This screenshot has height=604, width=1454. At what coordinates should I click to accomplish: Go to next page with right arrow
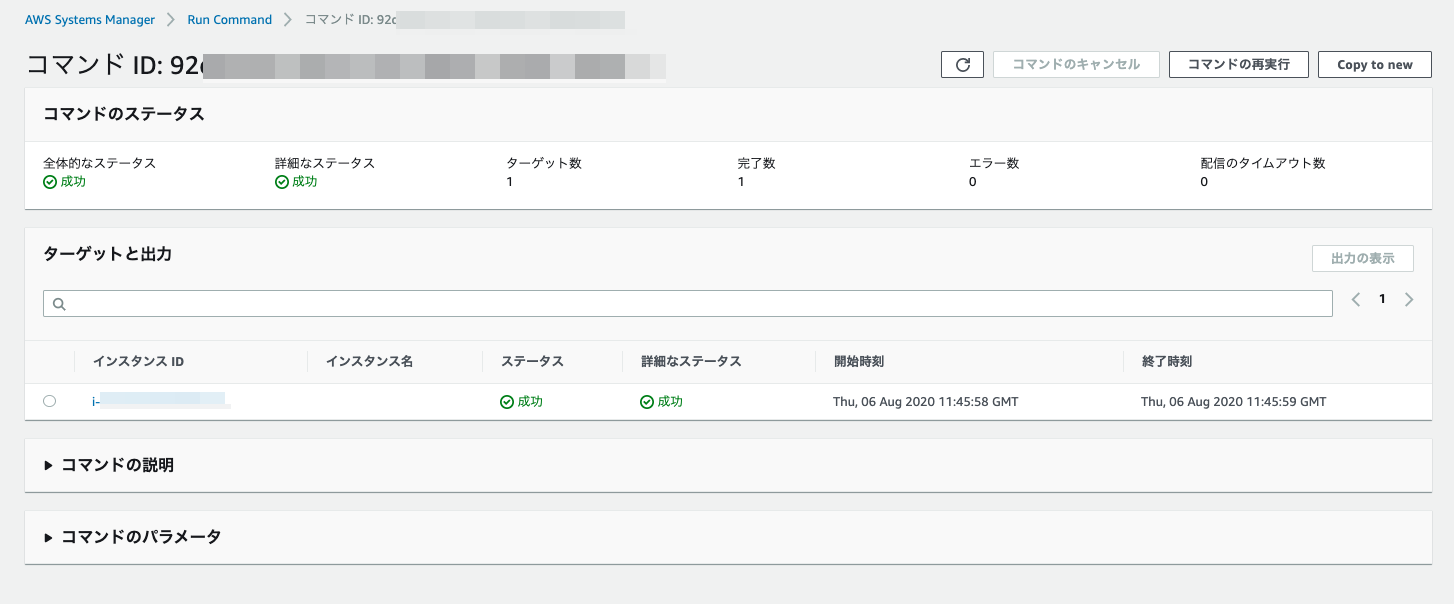[x=1409, y=298]
